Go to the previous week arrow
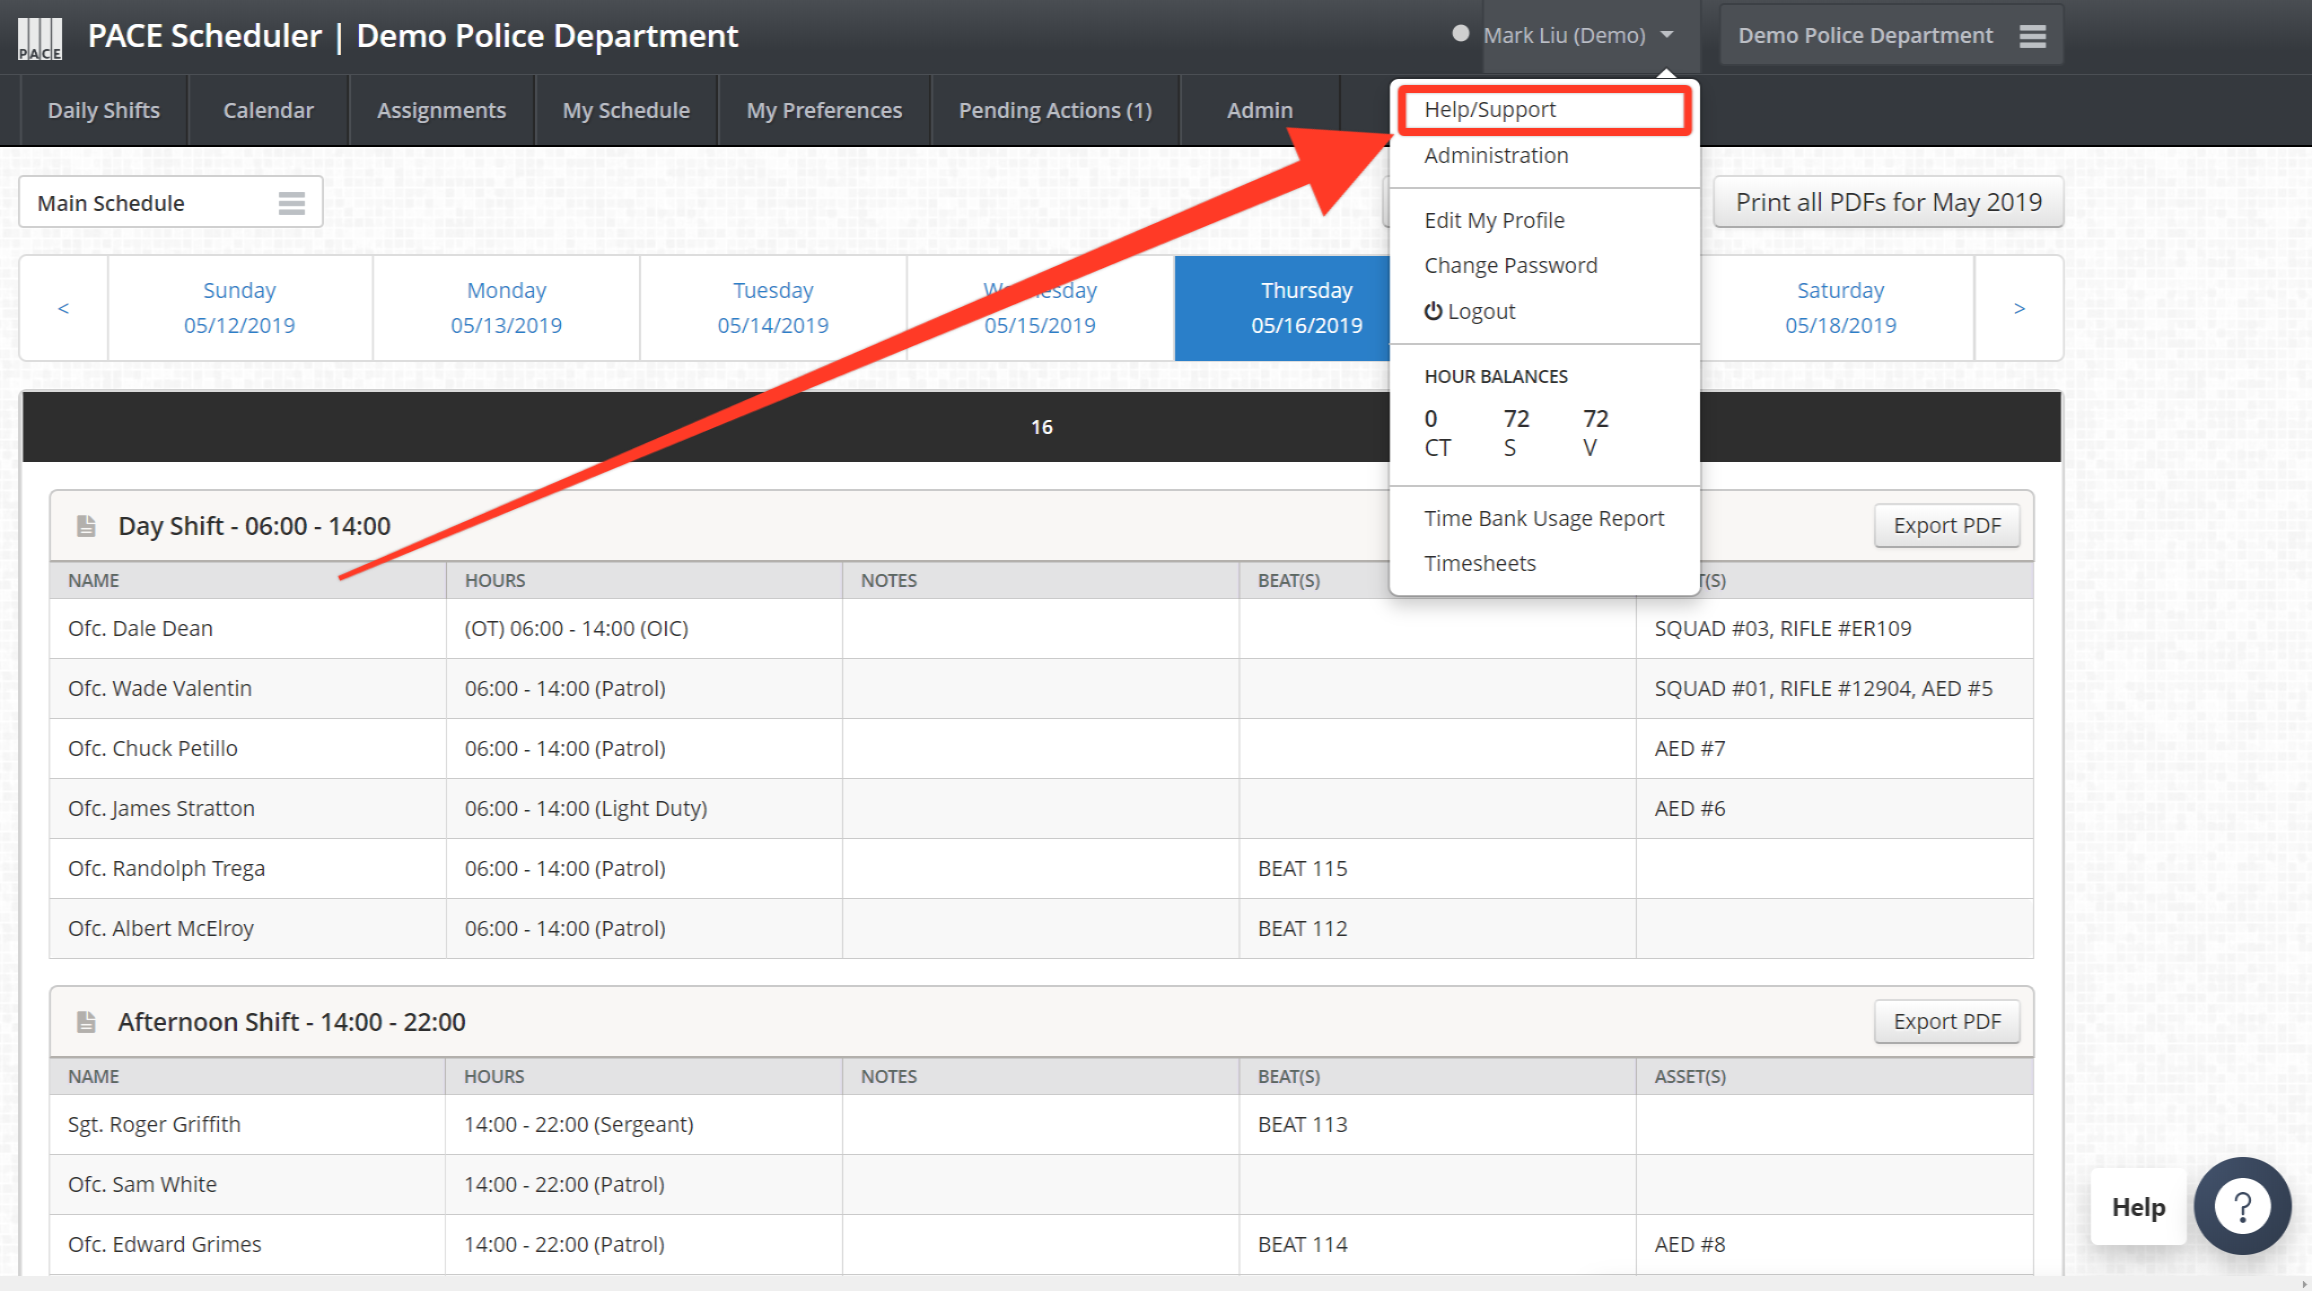2312x1291 pixels. (x=63, y=308)
